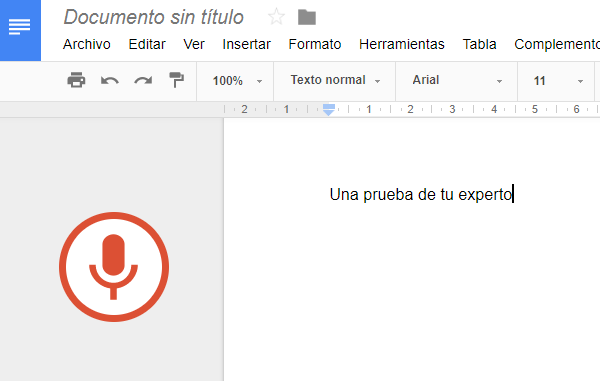Click the blue indent marker on ruler

coord(329,109)
